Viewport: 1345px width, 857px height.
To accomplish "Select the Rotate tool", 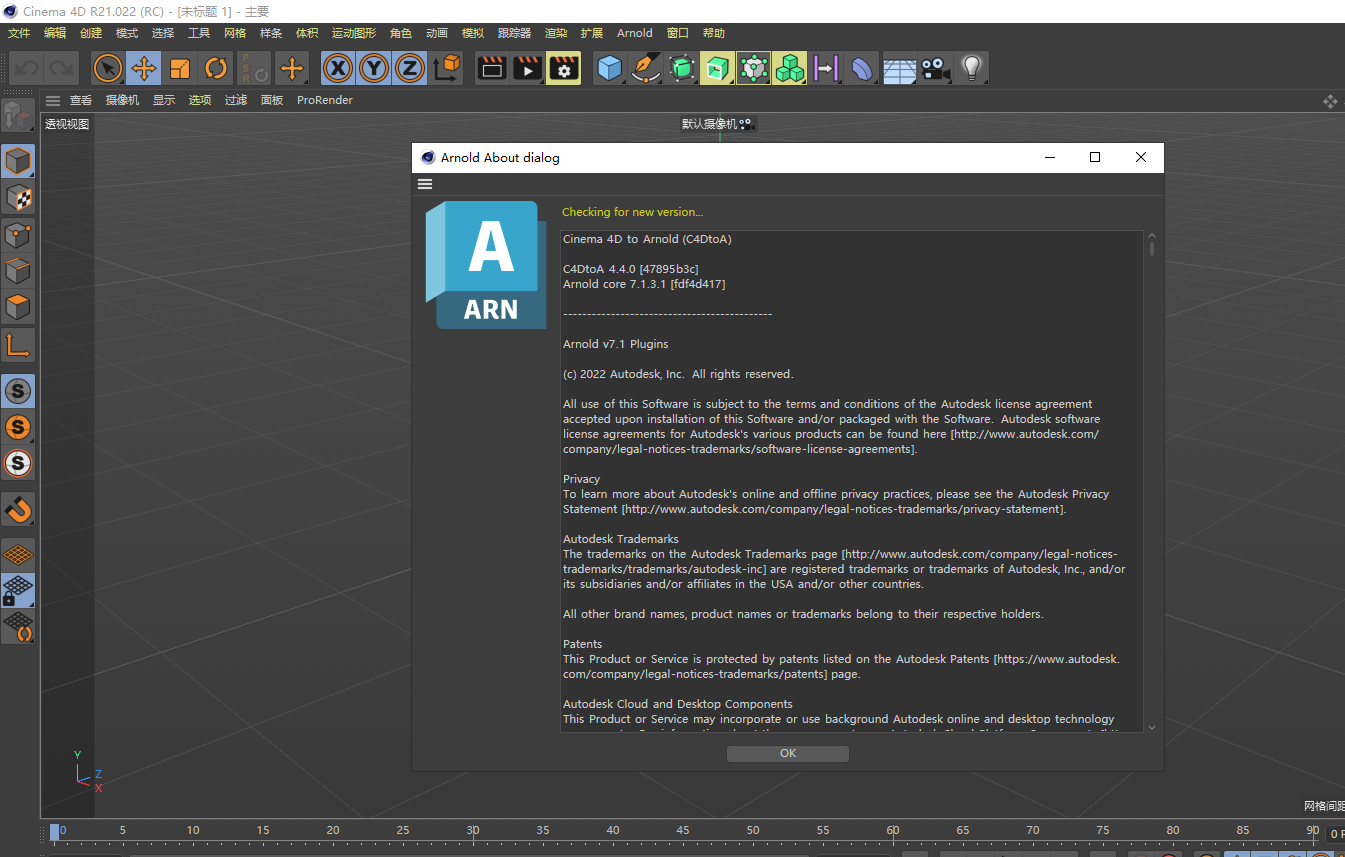I will pyautogui.click(x=215, y=68).
